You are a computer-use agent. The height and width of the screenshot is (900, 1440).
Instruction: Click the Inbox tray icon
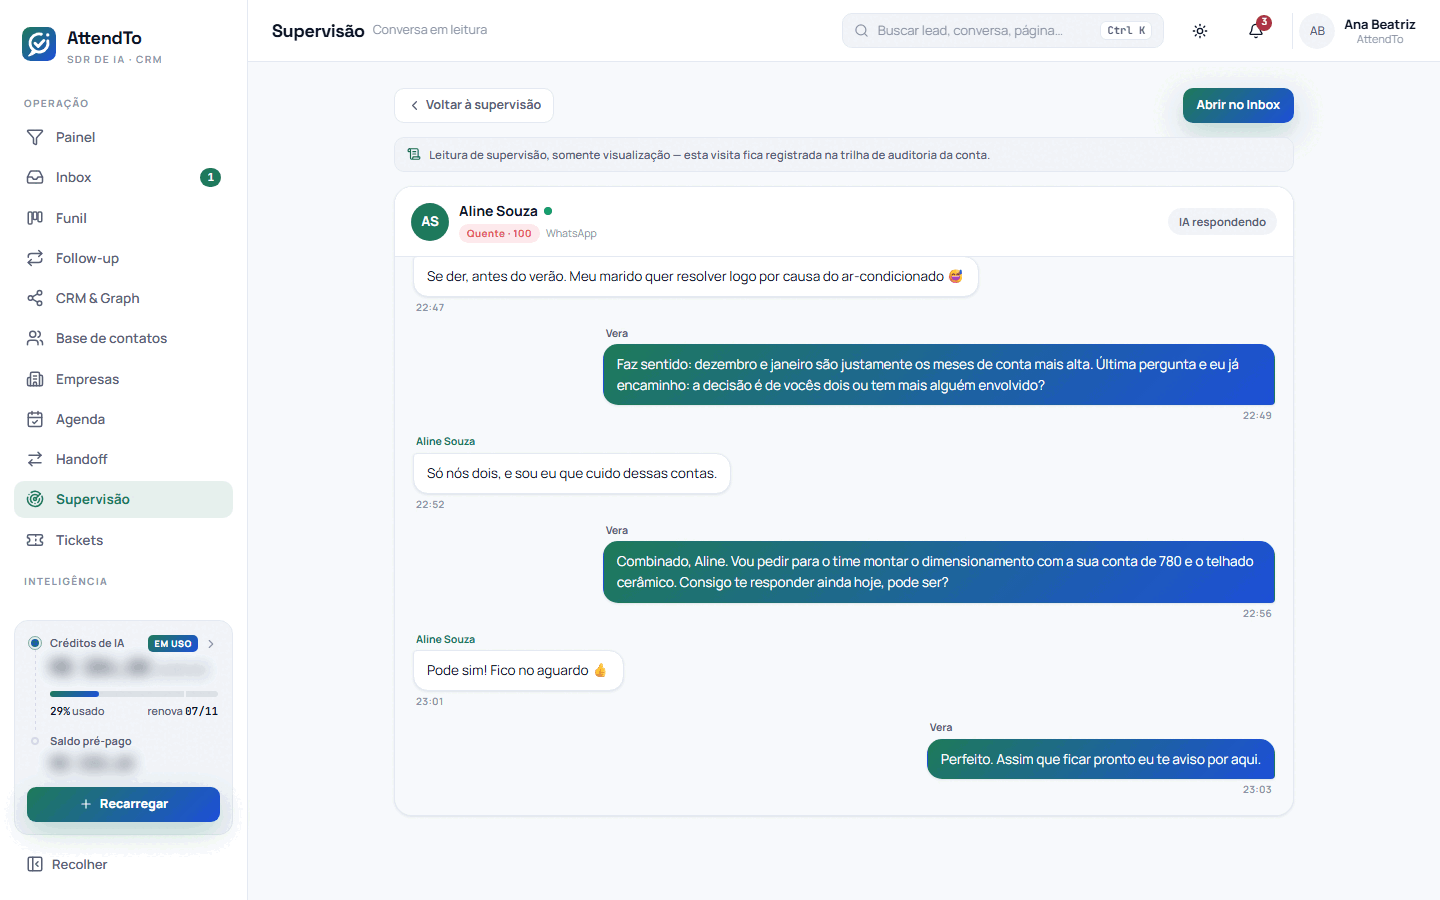click(x=35, y=177)
